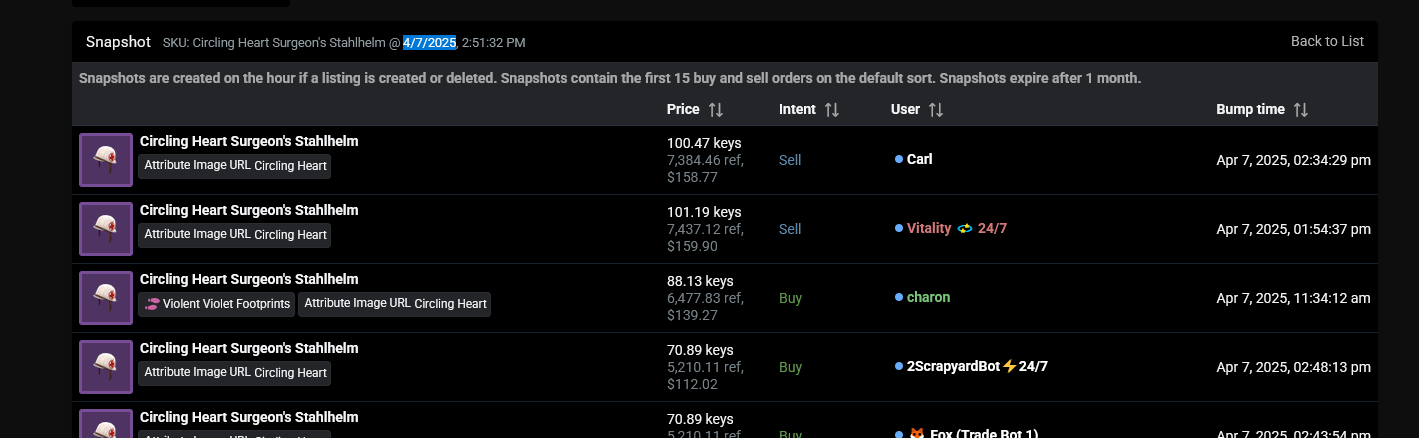This screenshot has width=1419, height=438.
Task: Sort by User using its arrows icon
Action: pyautogui.click(x=936, y=110)
